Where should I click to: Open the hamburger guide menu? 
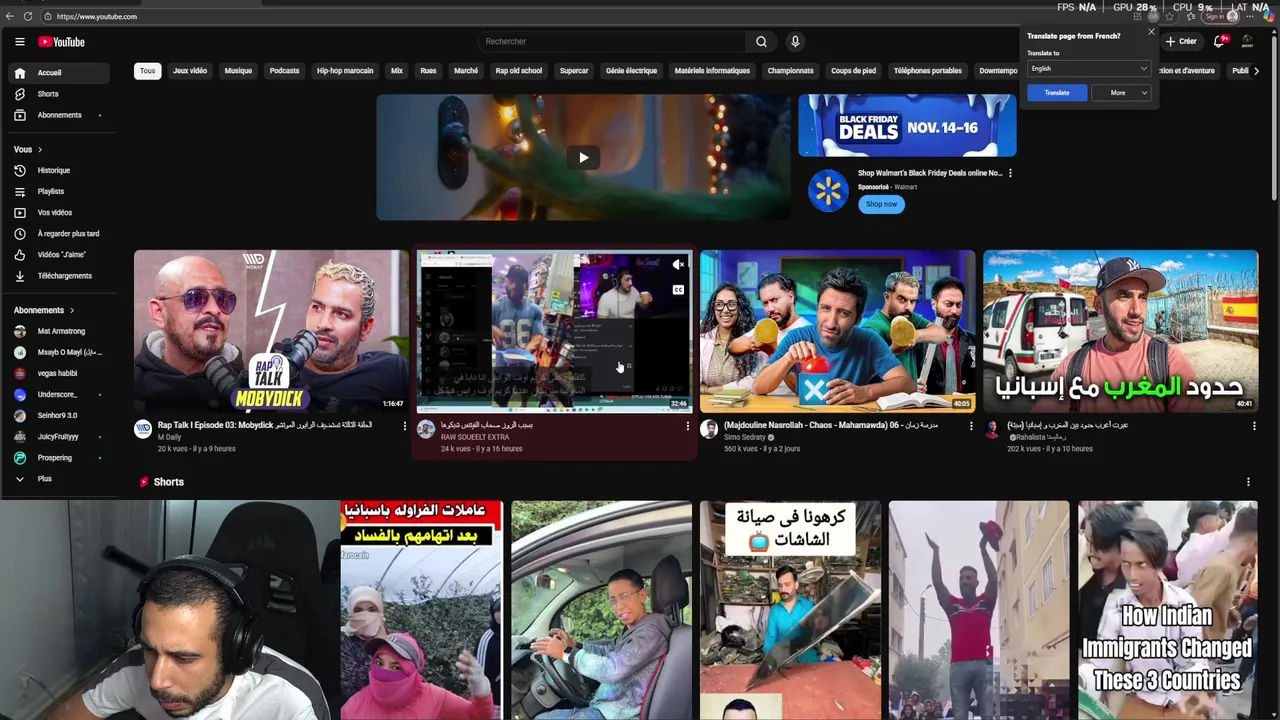point(19,42)
